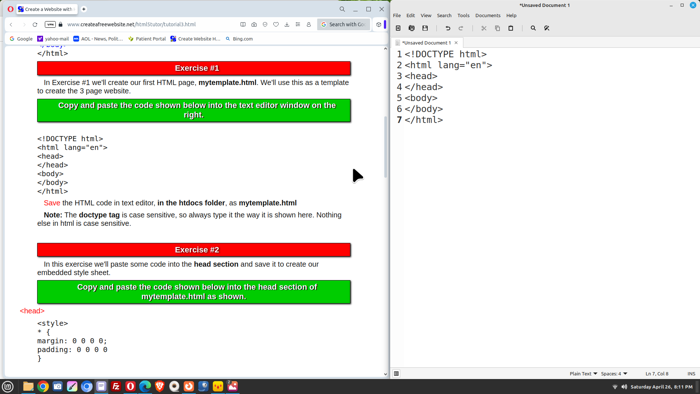This screenshot has width=700, height=394.
Task: Open View menu in text editor
Action: [x=426, y=16]
